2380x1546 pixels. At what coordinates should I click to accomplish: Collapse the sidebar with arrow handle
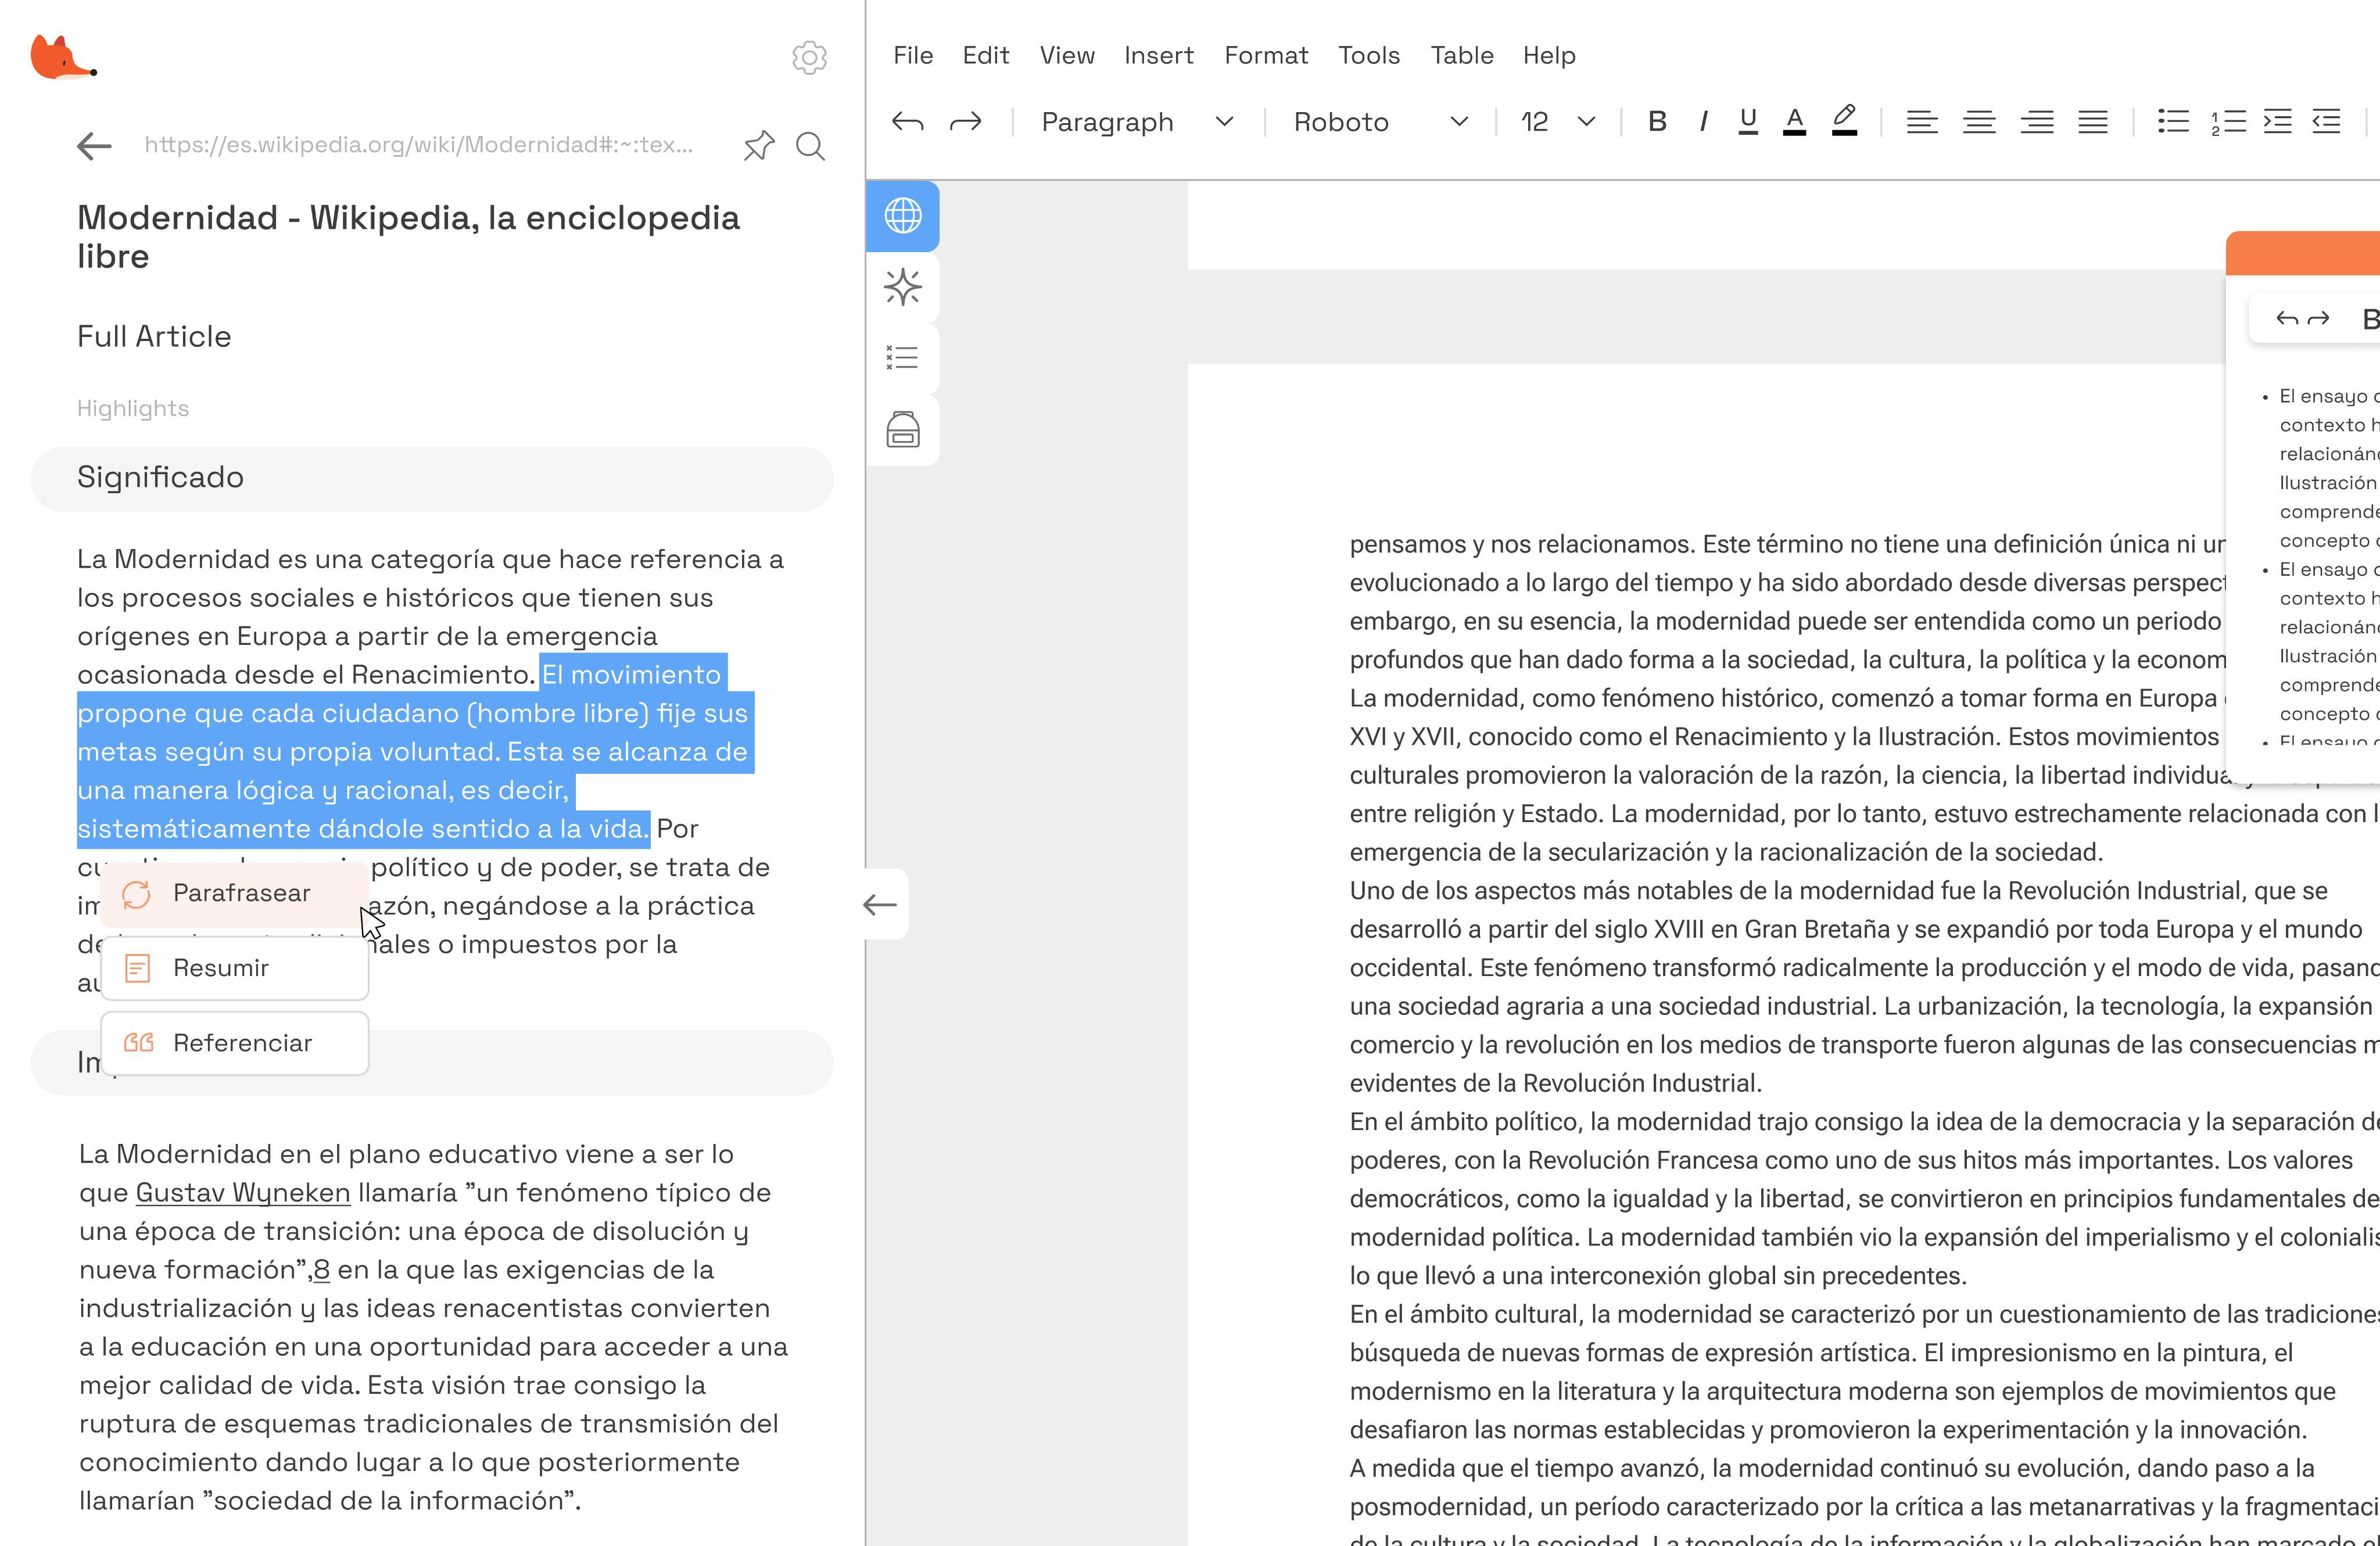tap(880, 905)
